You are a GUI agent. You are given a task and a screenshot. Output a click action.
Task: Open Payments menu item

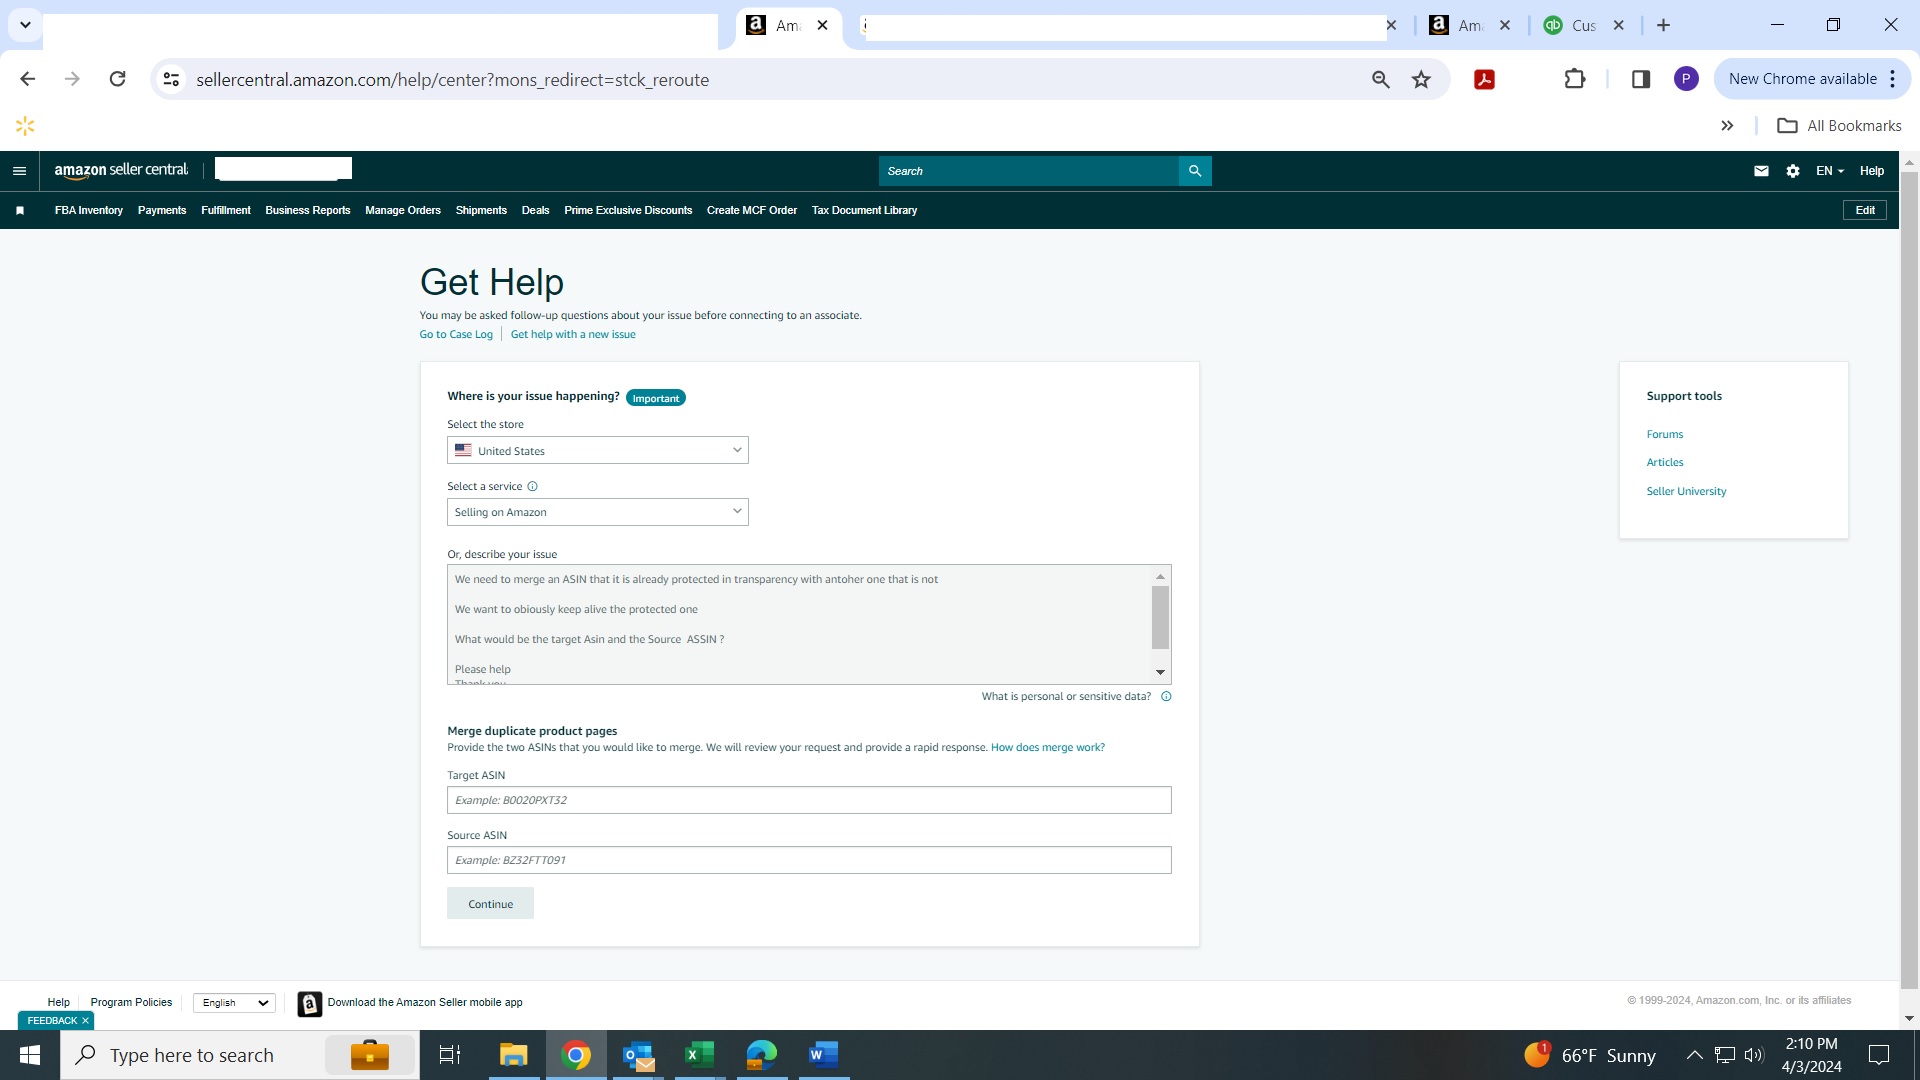[162, 210]
